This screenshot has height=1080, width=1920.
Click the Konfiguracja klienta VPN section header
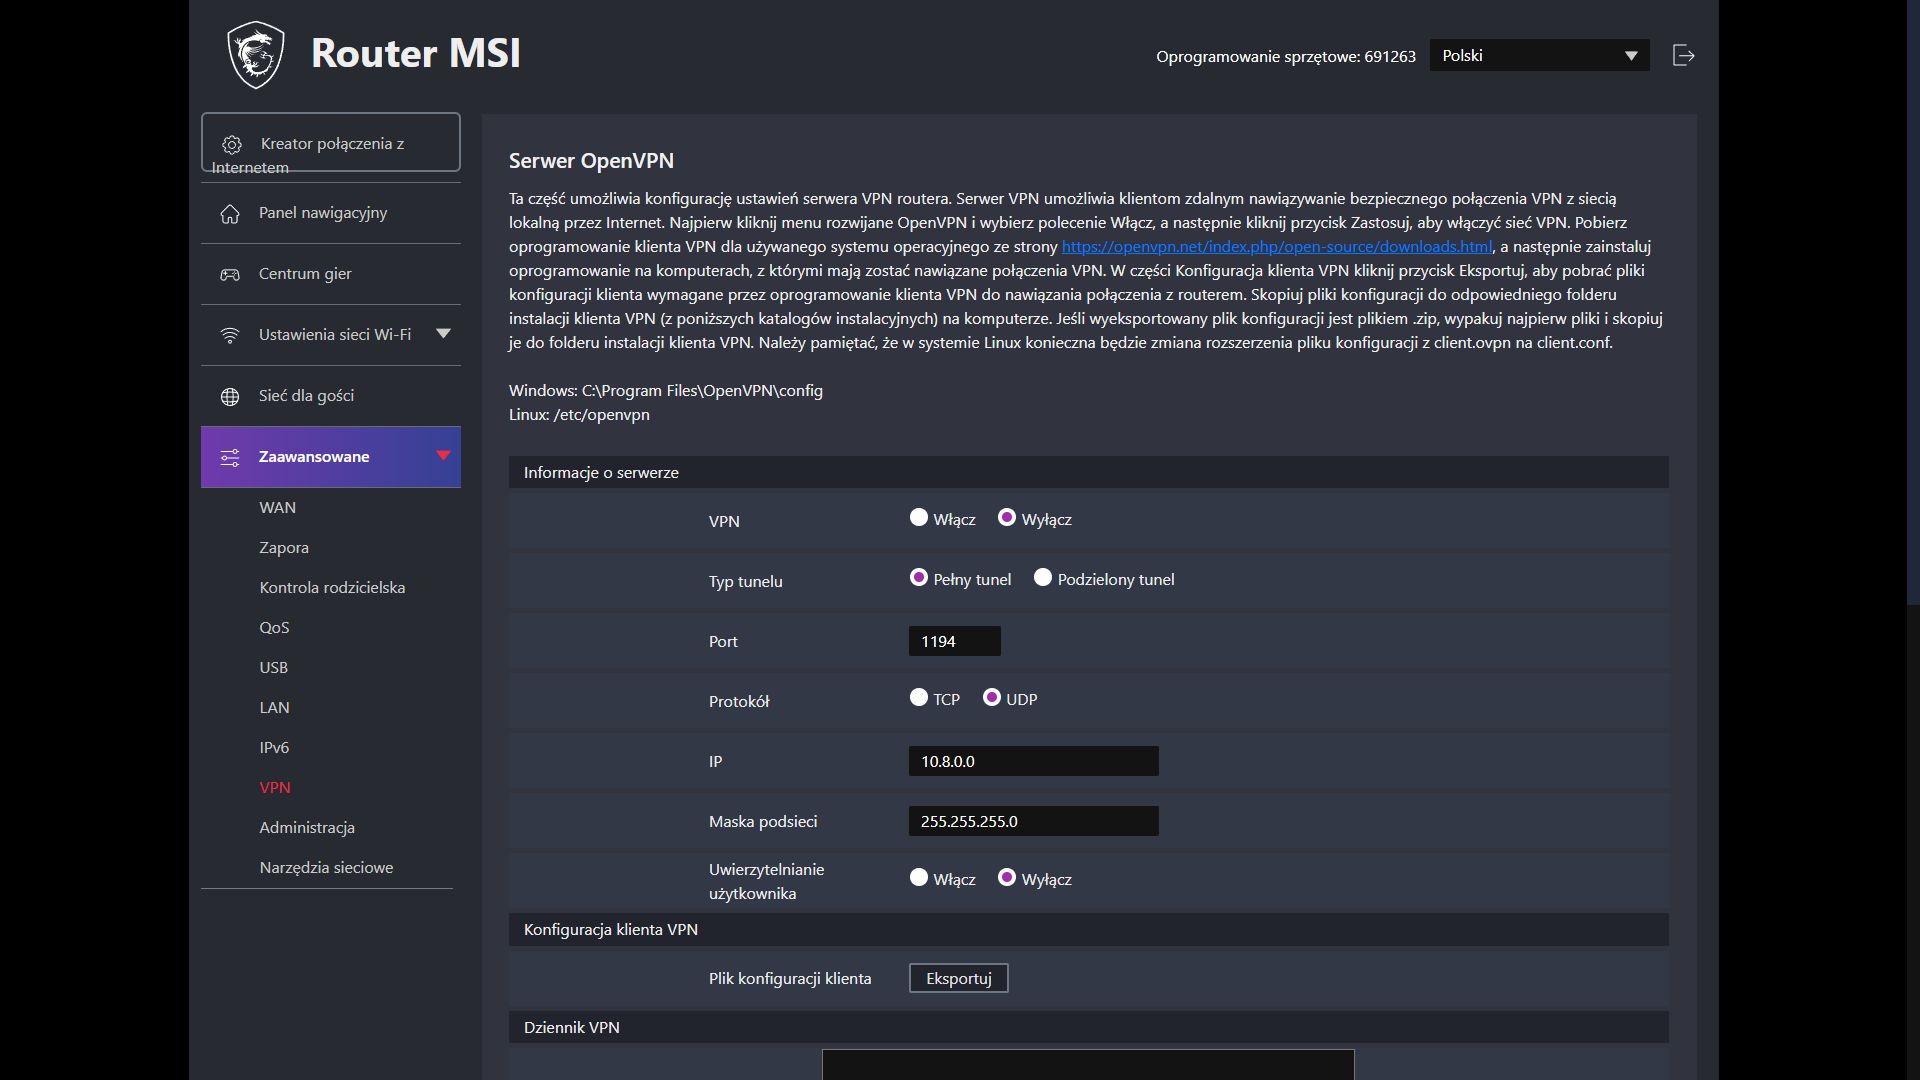pyautogui.click(x=1089, y=929)
